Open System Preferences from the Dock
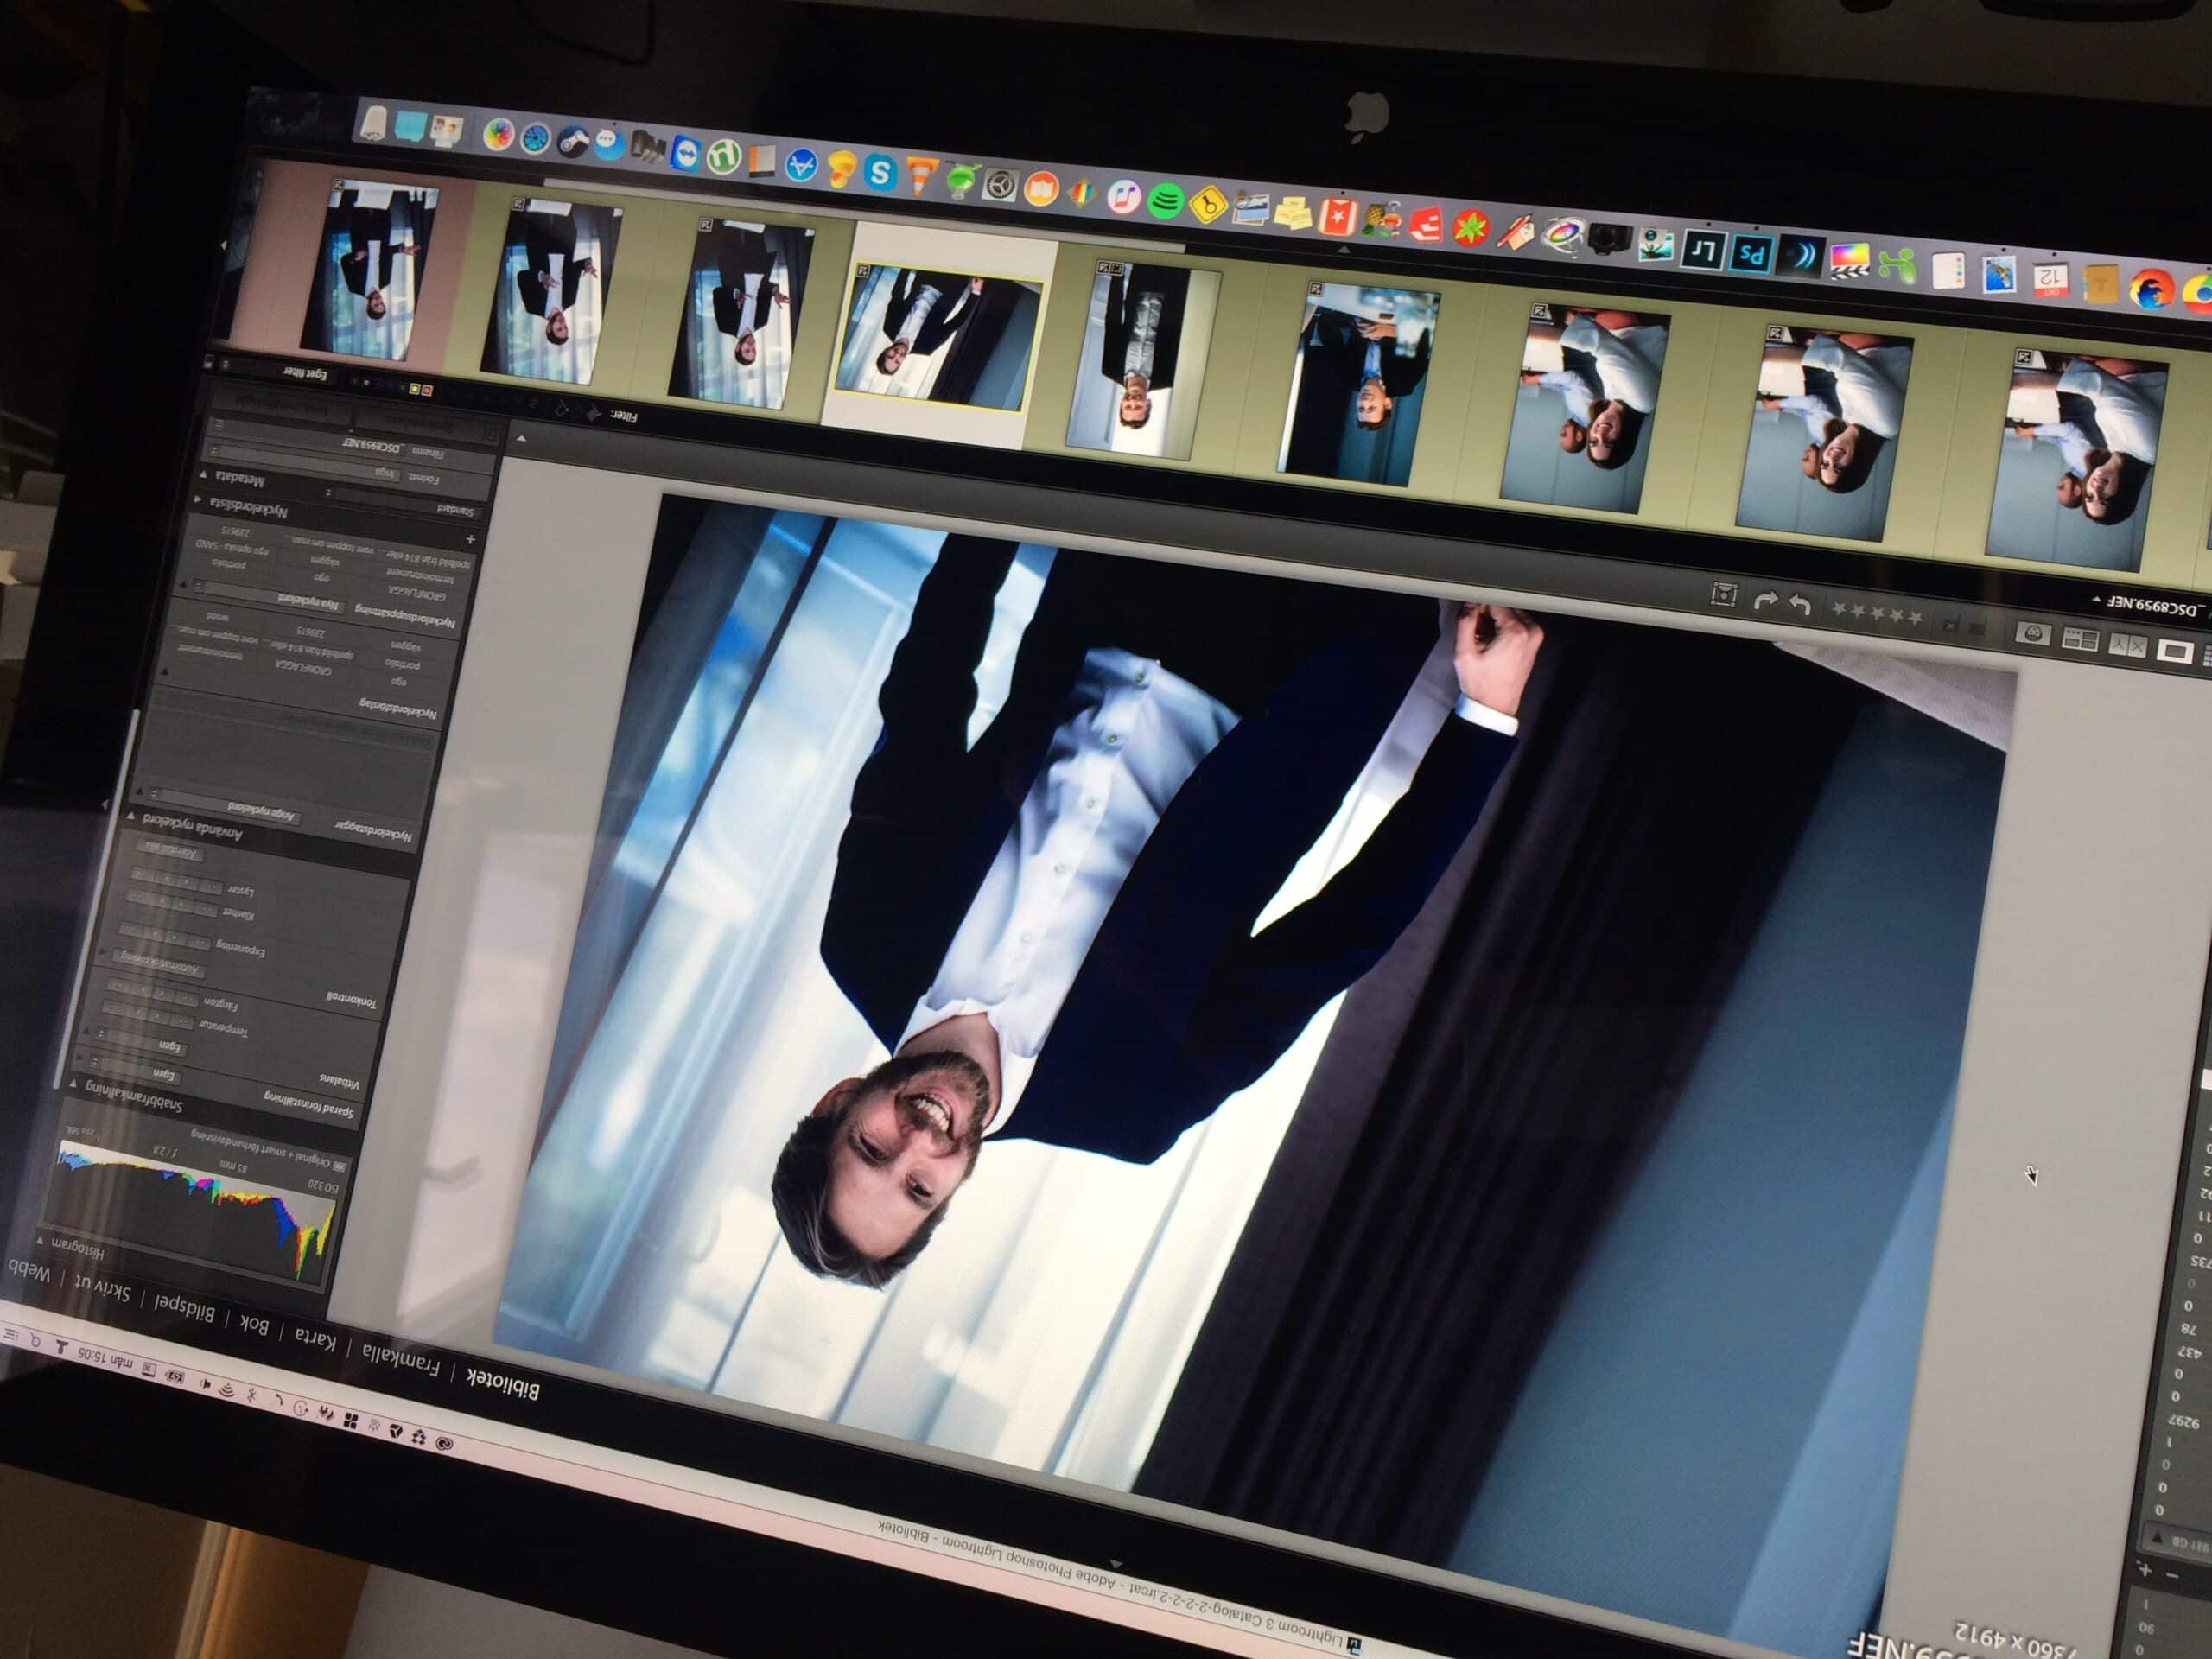The height and width of the screenshot is (1659, 2212). tap(999, 186)
